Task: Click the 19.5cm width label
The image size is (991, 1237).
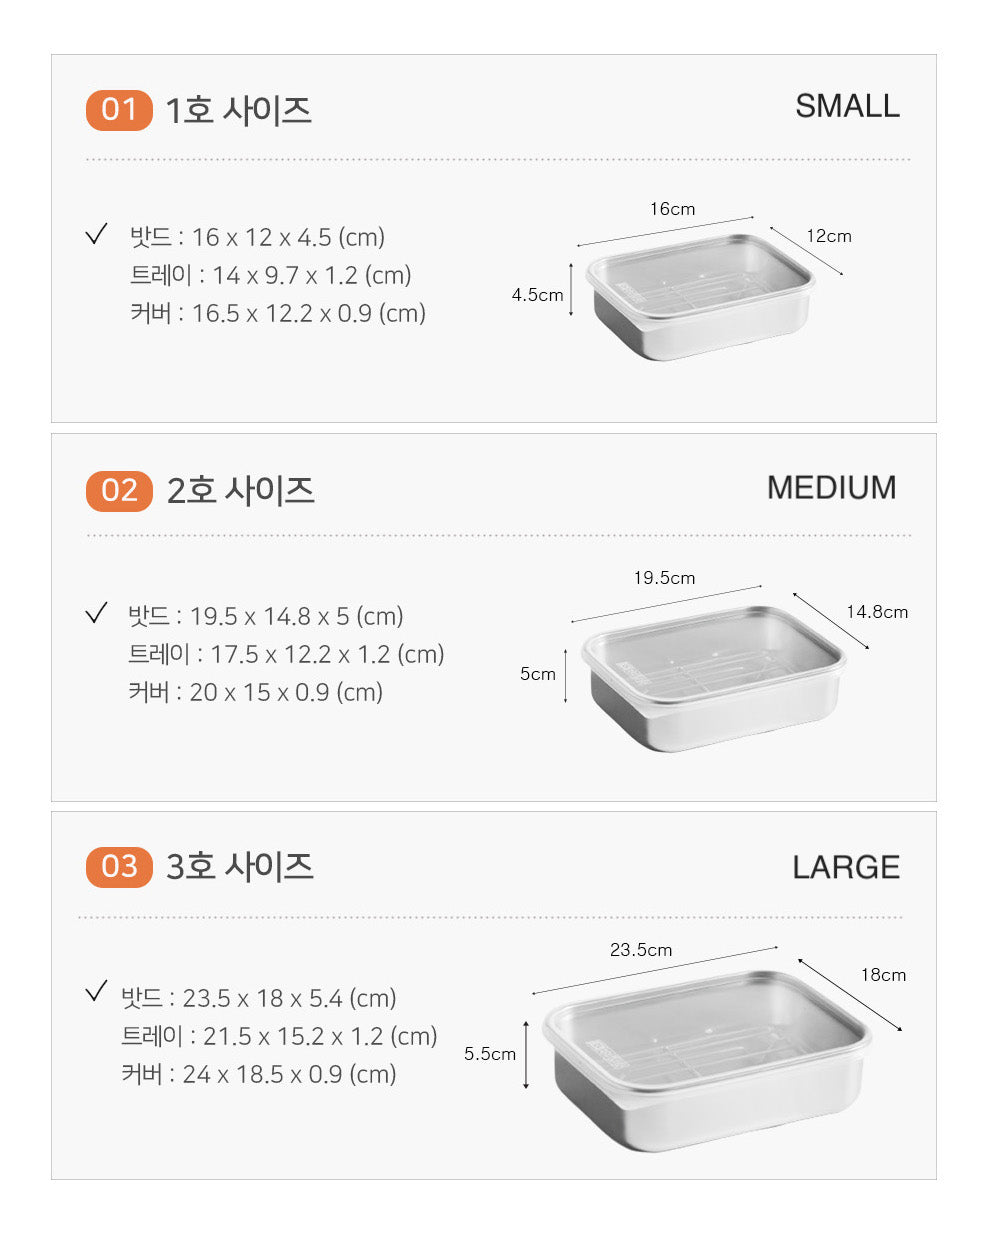Action: tap(664, 578)
